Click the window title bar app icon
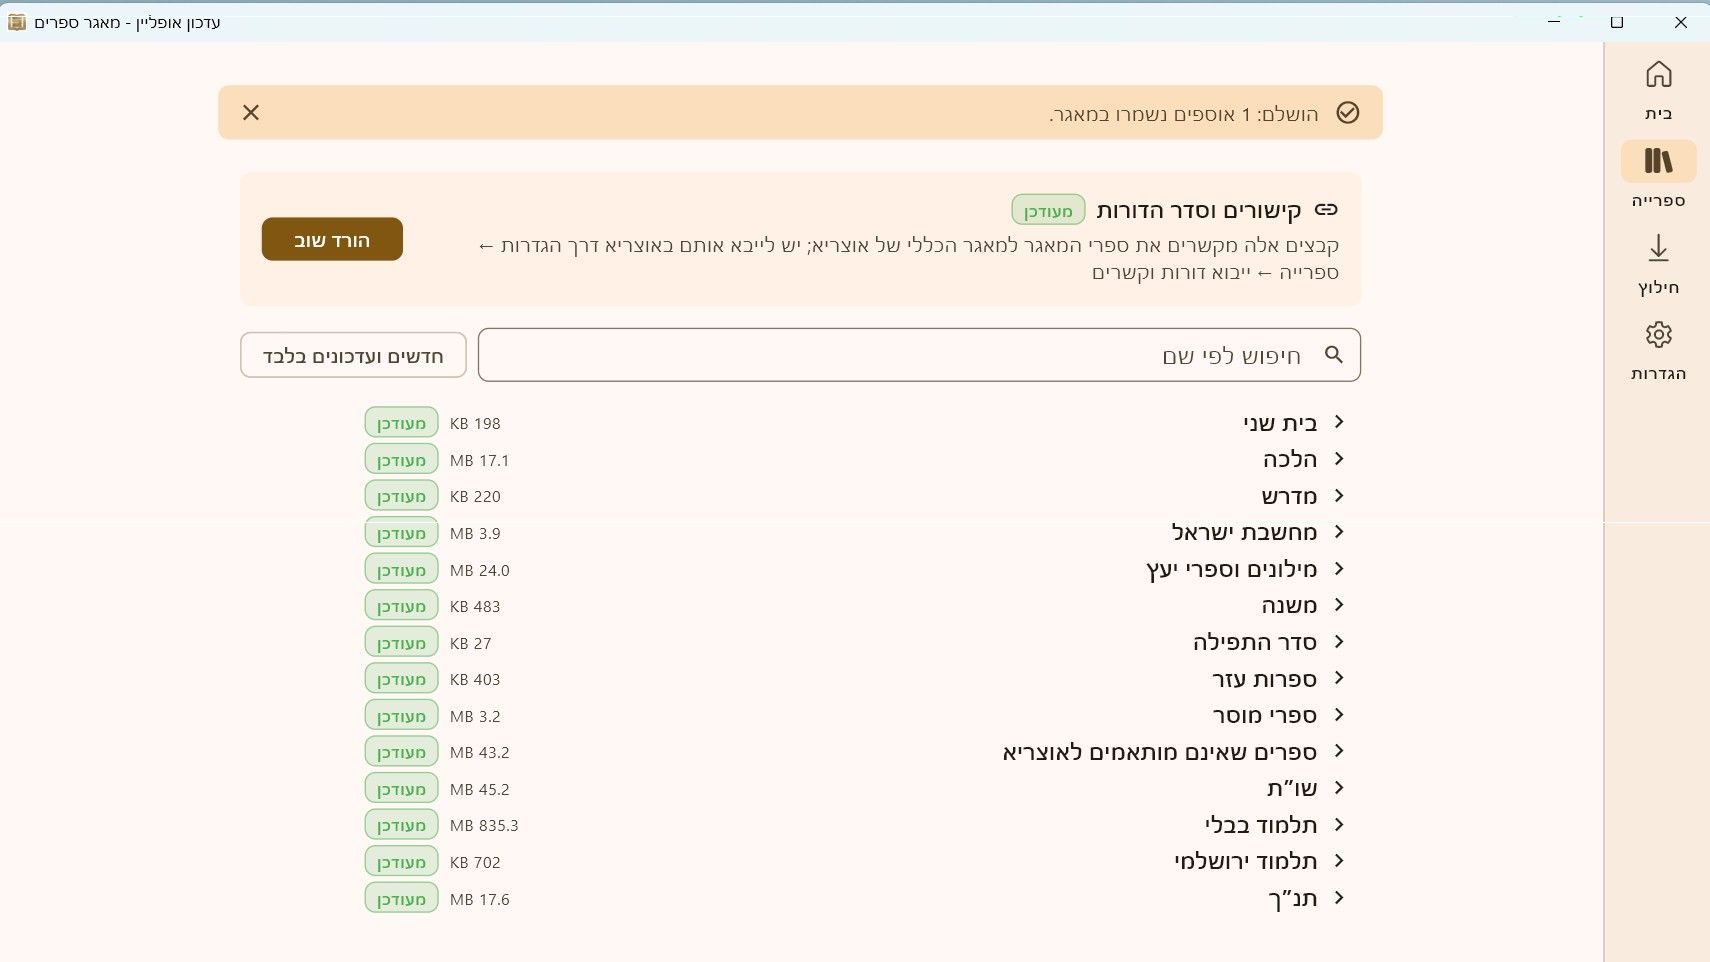The width and height of the screenshot is (1710, 962). [17, 22]
